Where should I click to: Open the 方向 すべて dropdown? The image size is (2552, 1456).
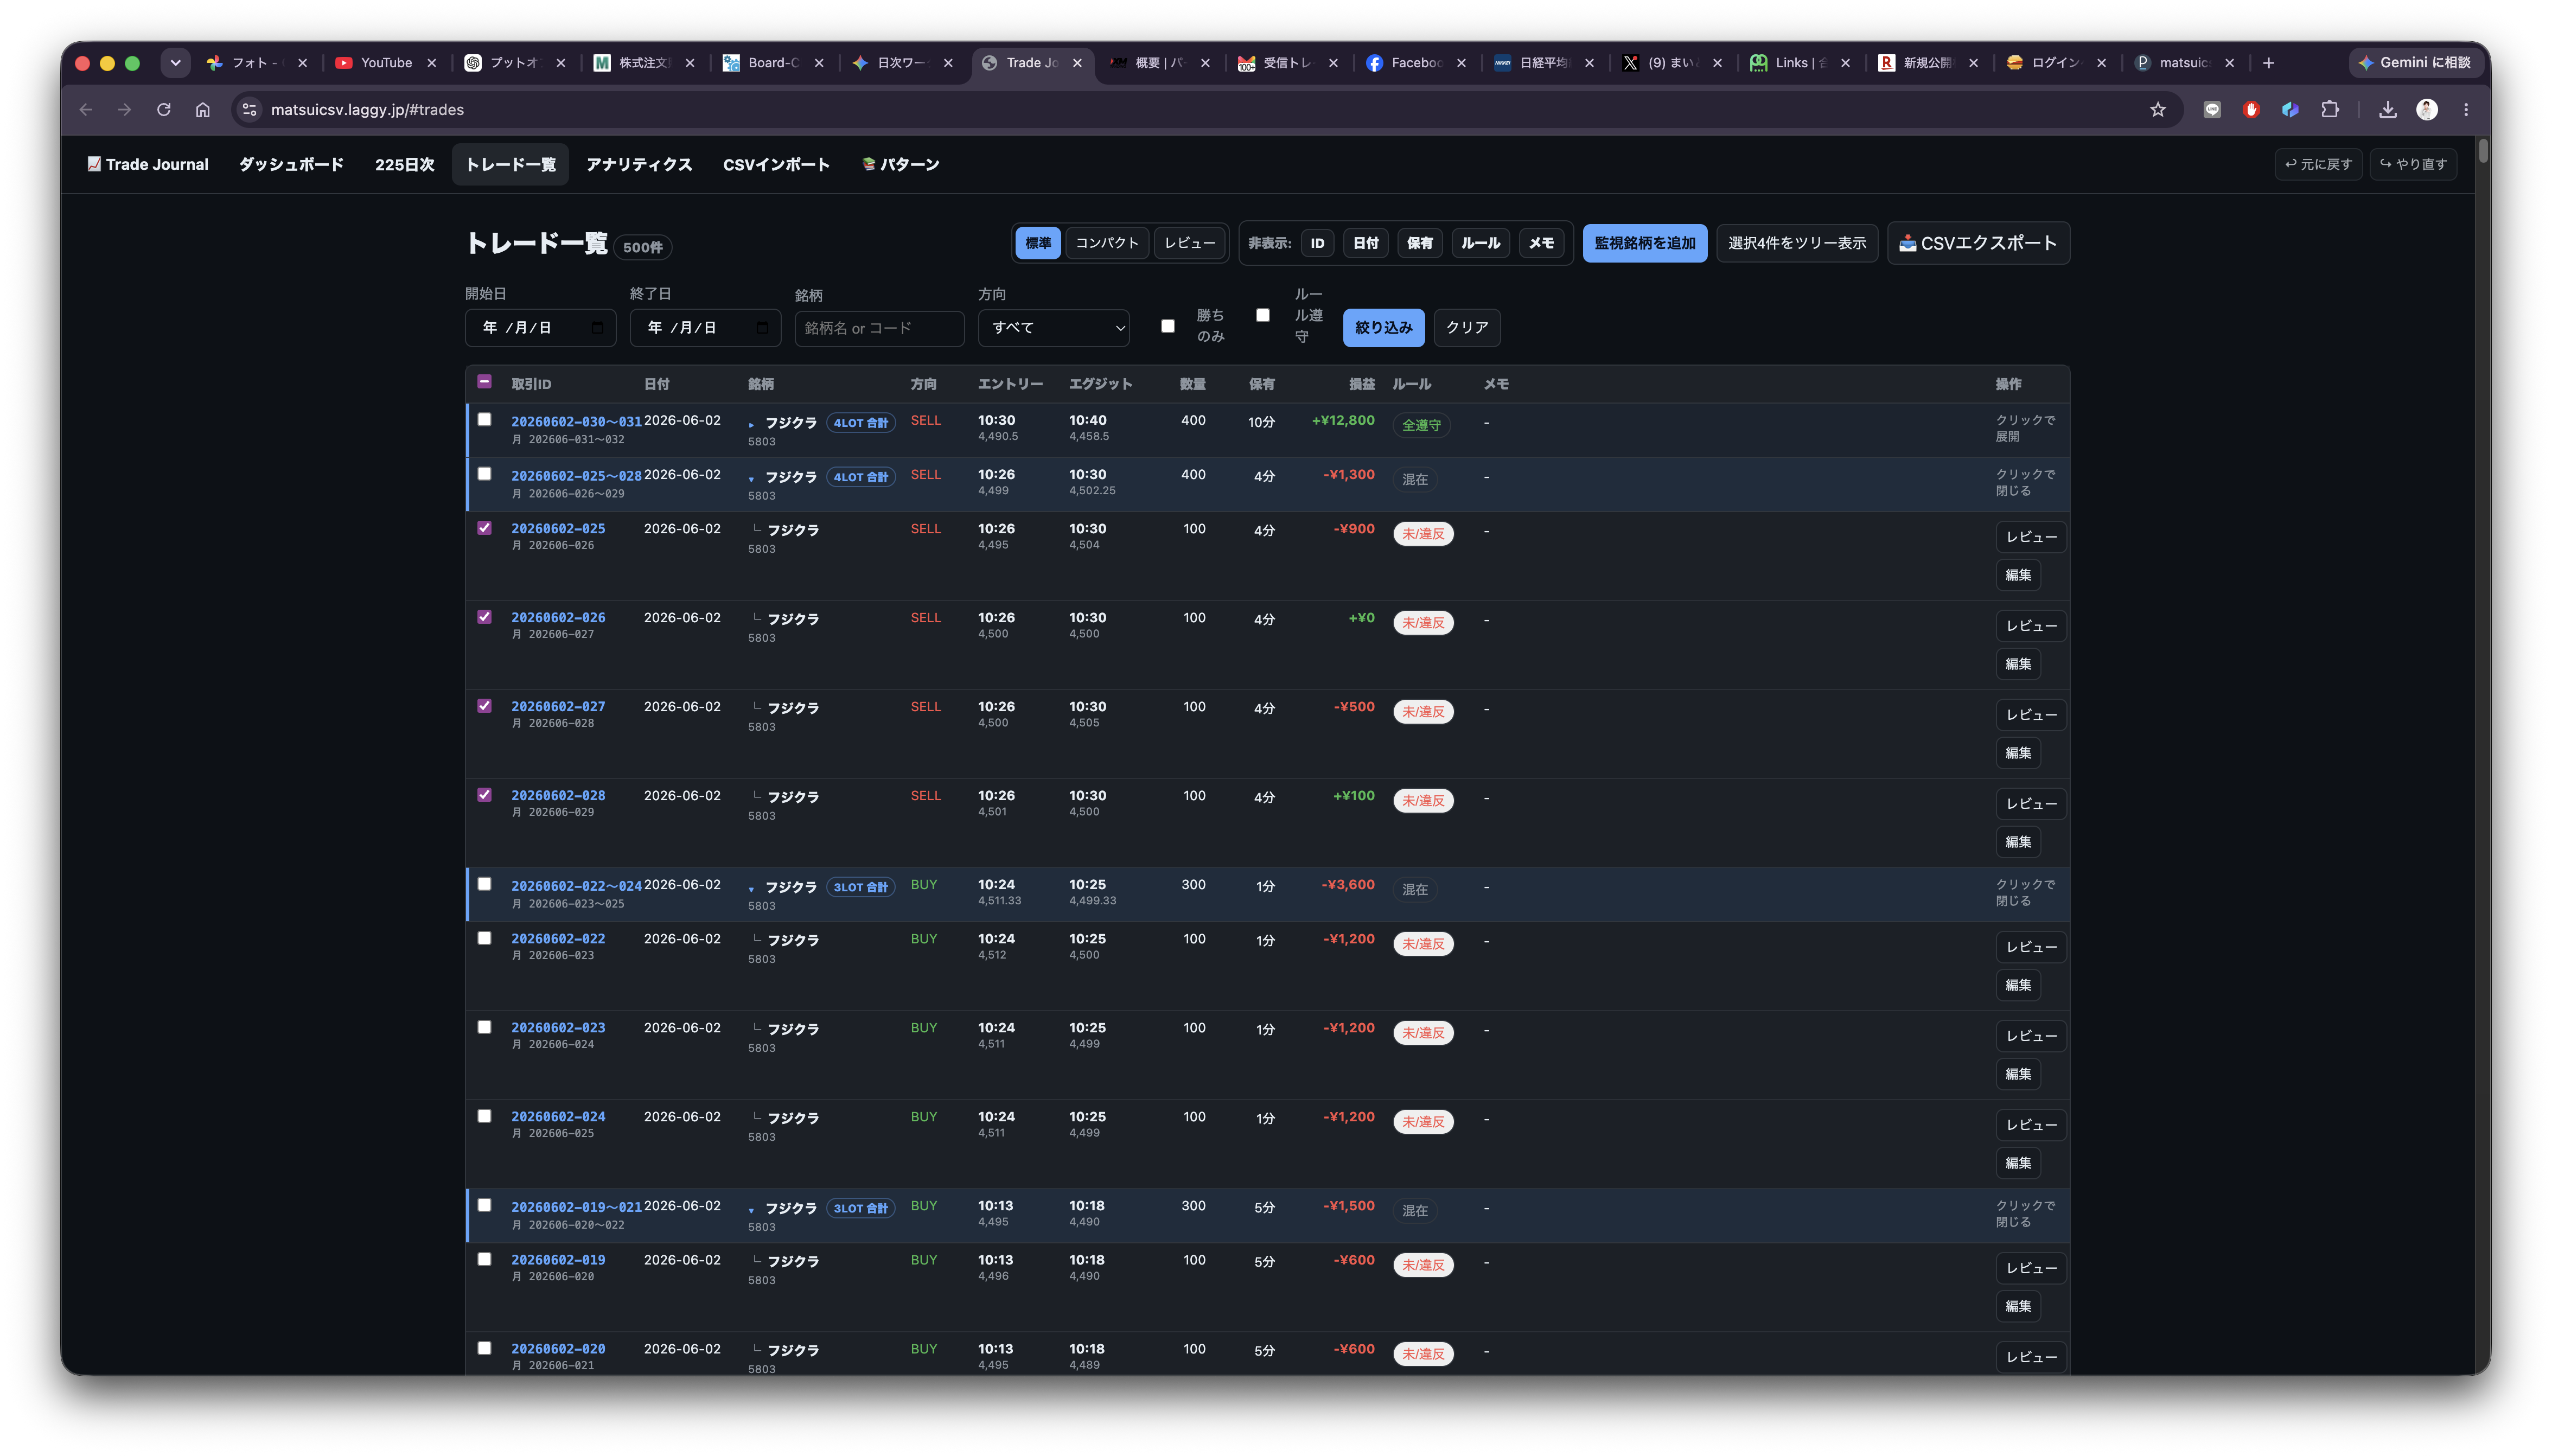[x=1054, y=328]
